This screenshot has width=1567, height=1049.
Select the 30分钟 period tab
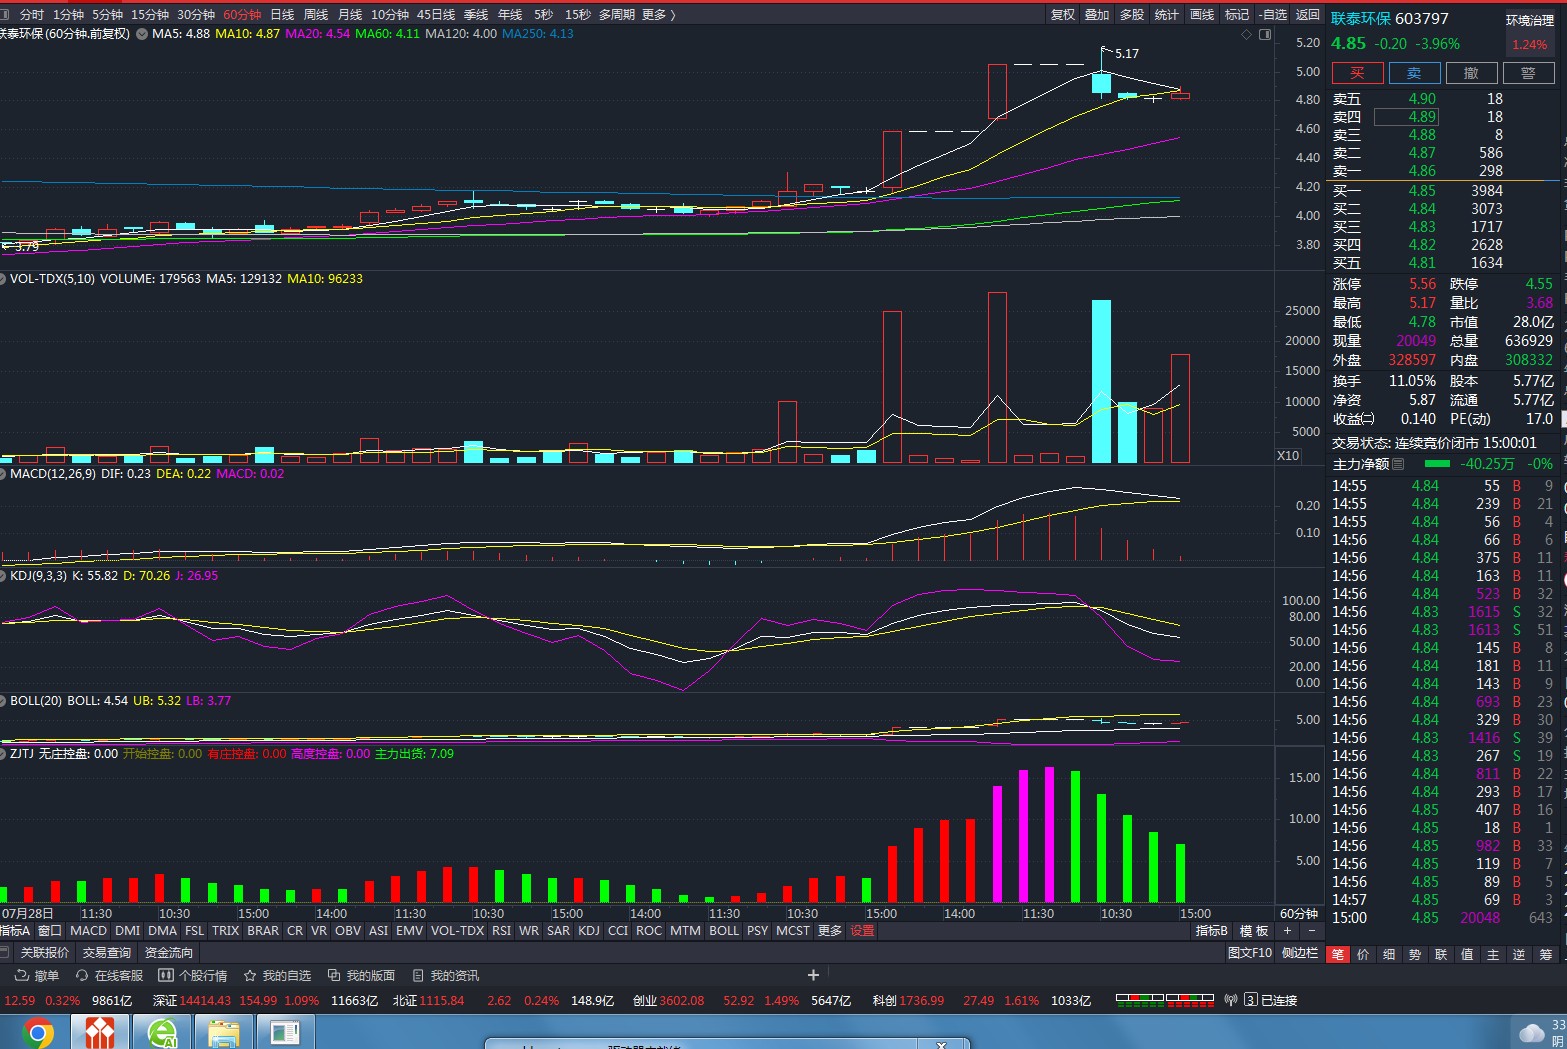point(196,15)
